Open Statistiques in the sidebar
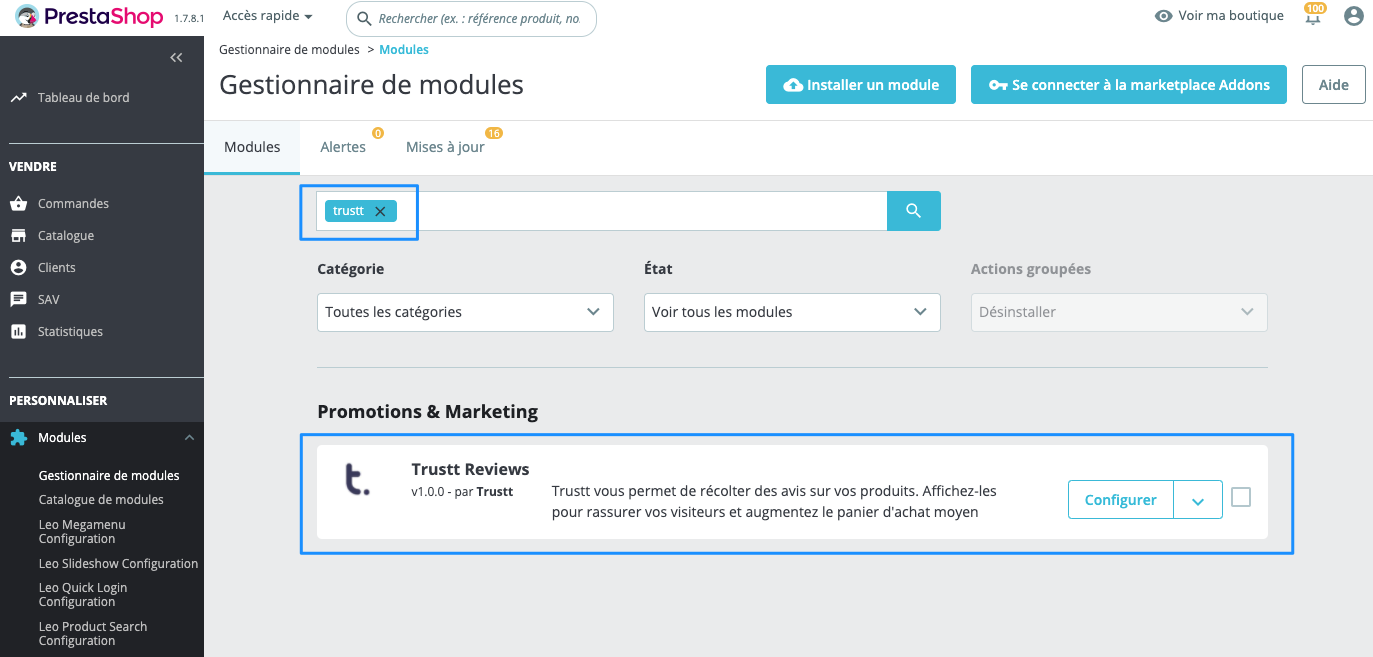 tap(70, 331)
